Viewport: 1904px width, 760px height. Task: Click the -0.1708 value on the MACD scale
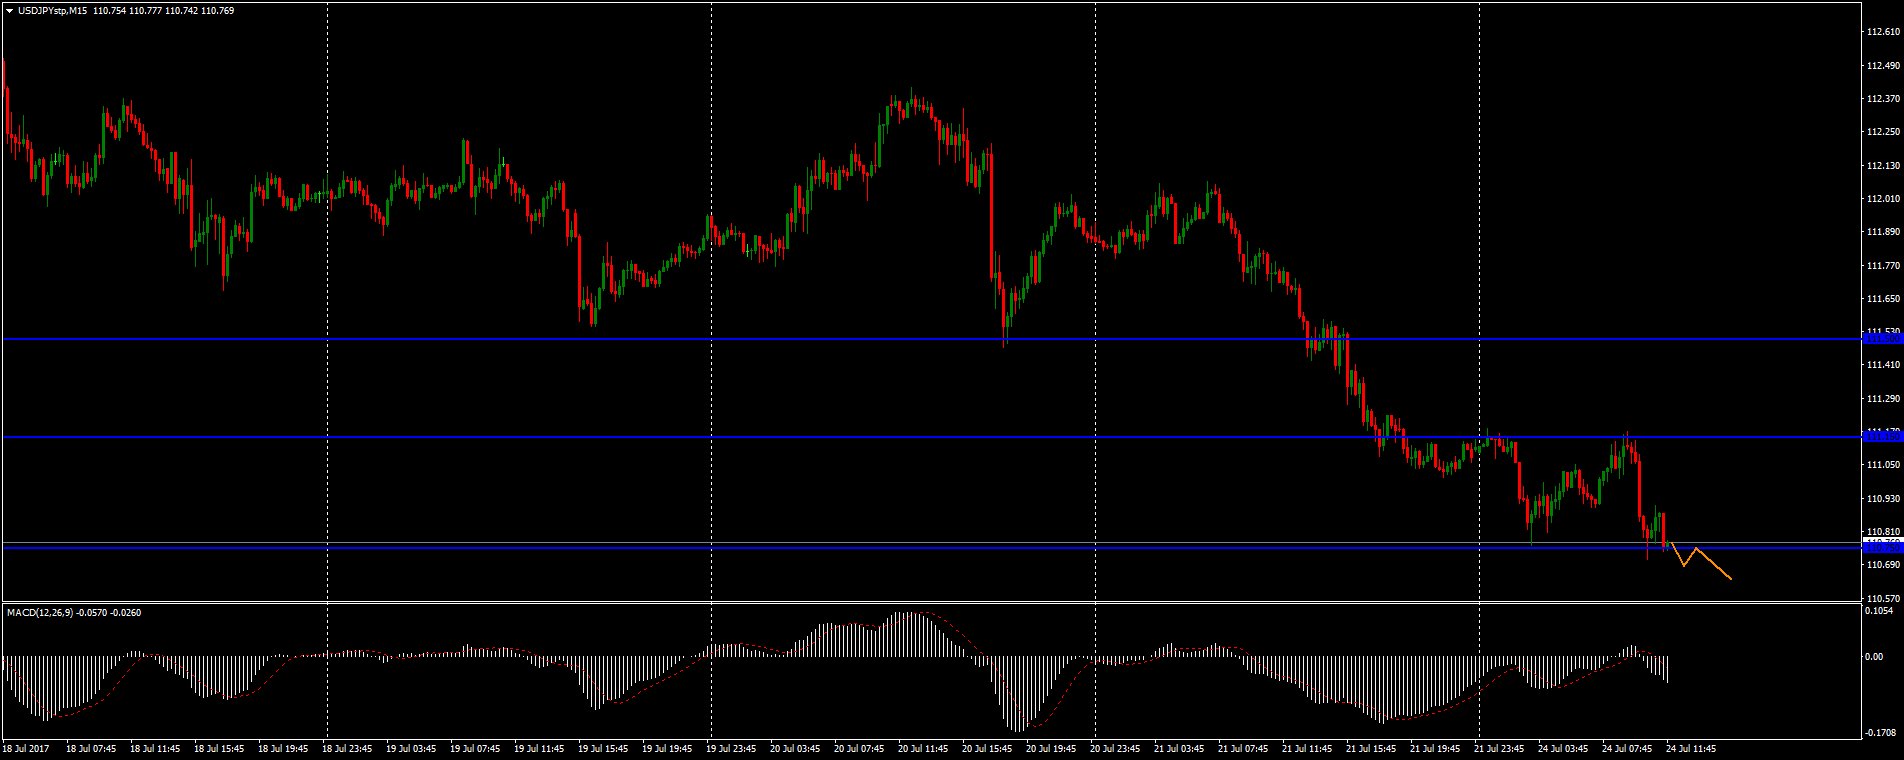point(1881,733)
